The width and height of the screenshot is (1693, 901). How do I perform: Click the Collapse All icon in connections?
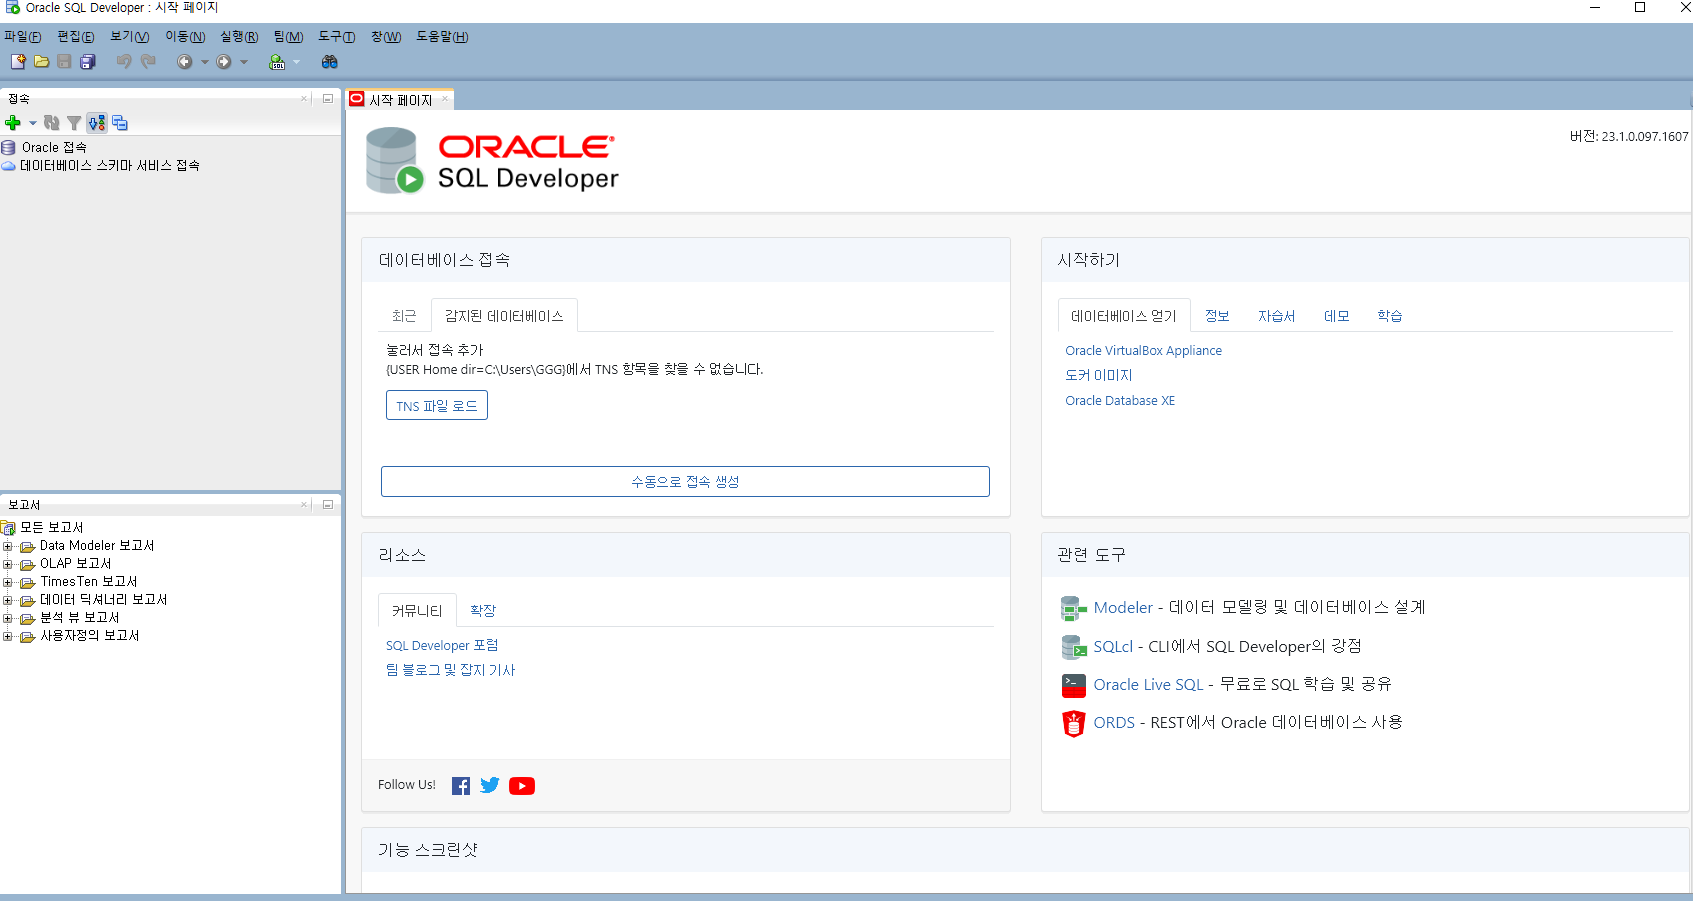[x=120, y=123]
